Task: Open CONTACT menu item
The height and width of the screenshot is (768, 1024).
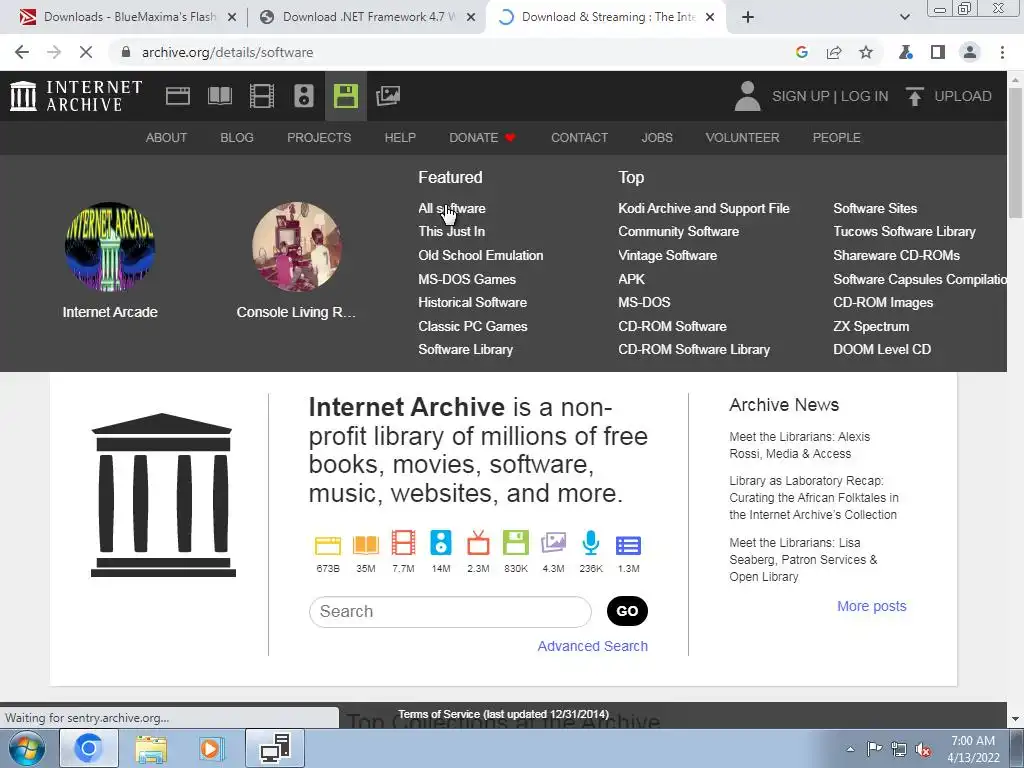Action: pos(579,138)
